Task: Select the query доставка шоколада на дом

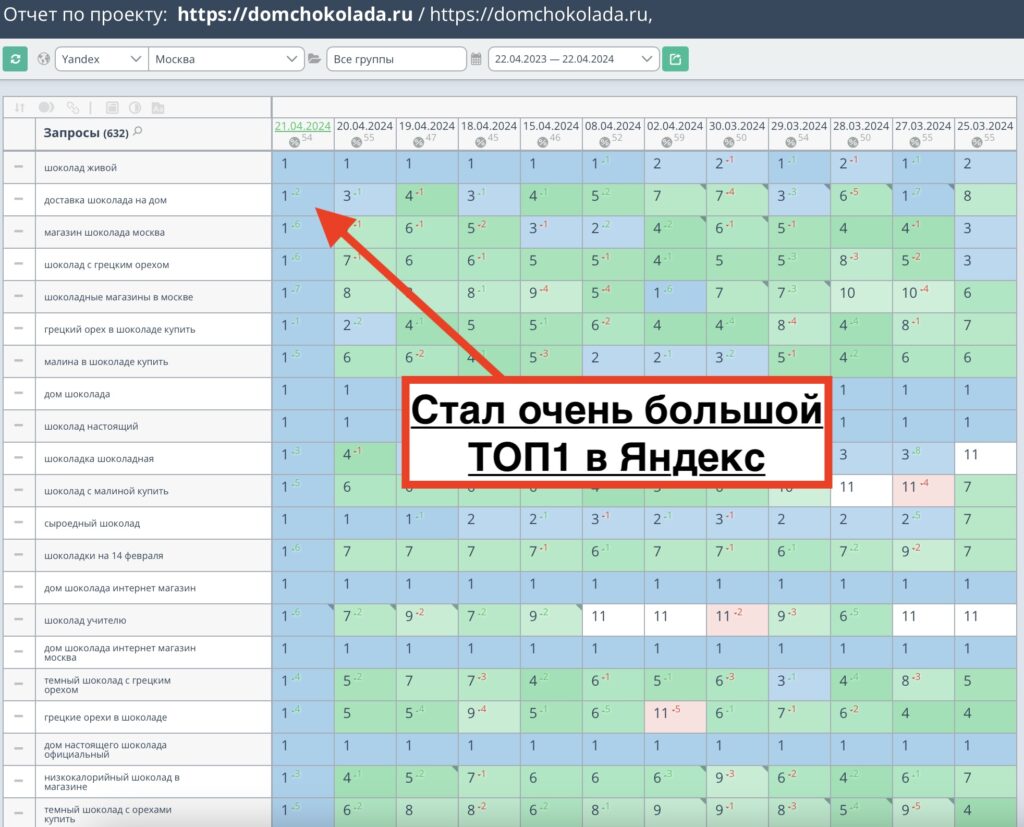Action: pos(105,200)
